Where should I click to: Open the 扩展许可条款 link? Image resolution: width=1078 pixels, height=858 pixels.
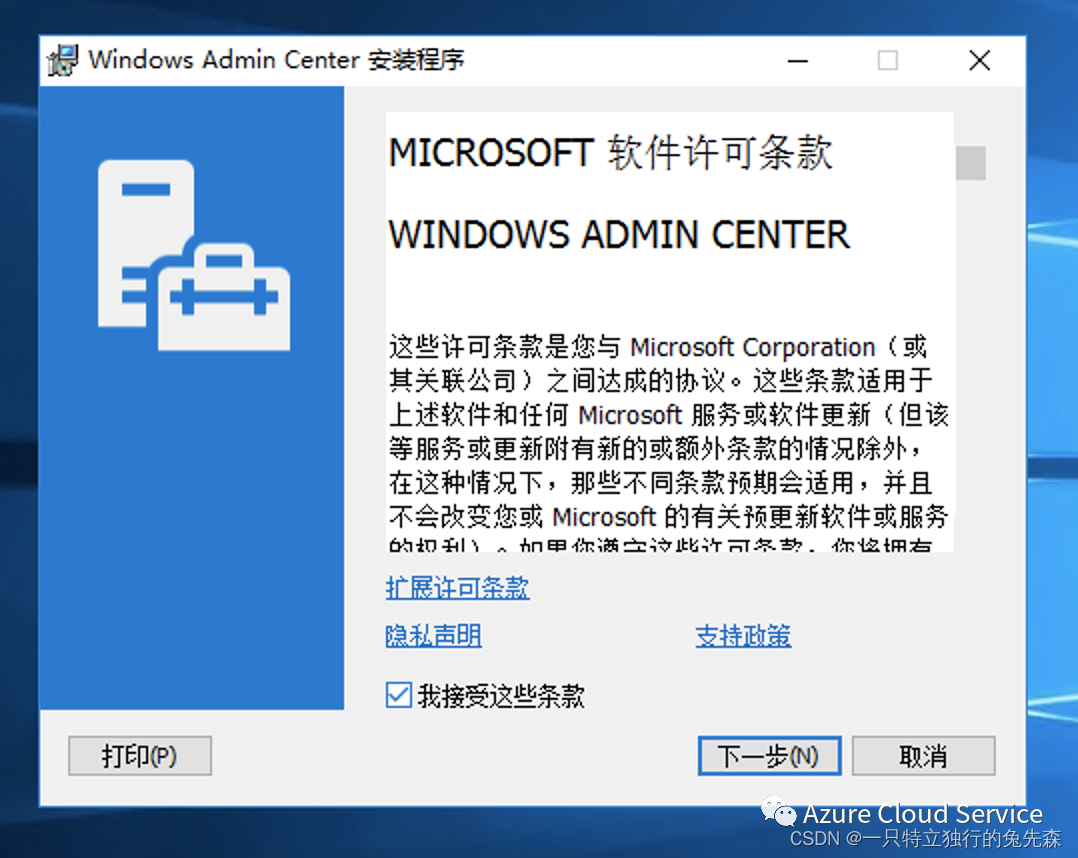pyautogui.click(x=457, y=588)
